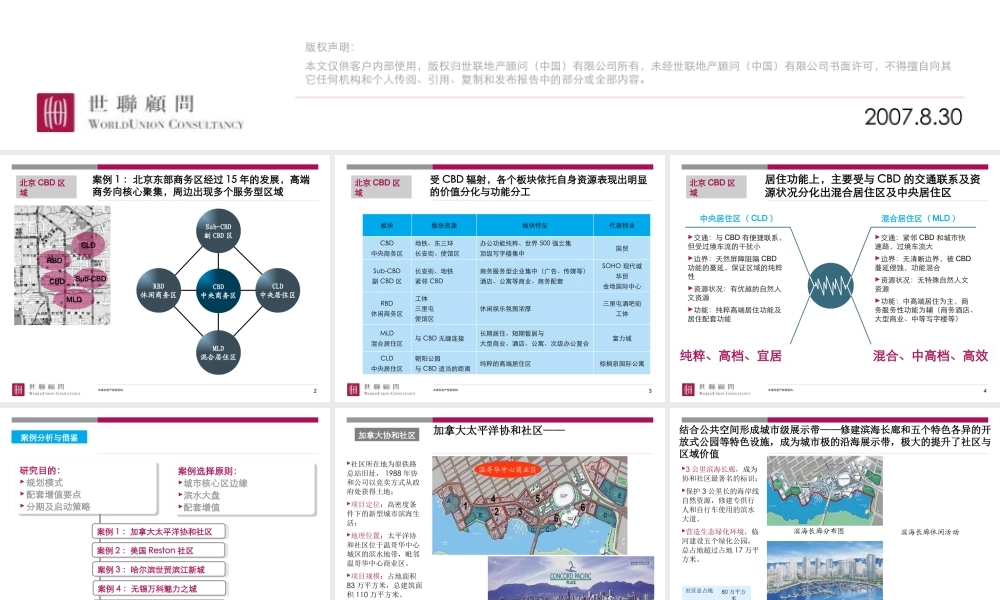Click the 受CBD辐射 slide title
This screenshot has width=1000, height=600.
[x=538, y=186]
